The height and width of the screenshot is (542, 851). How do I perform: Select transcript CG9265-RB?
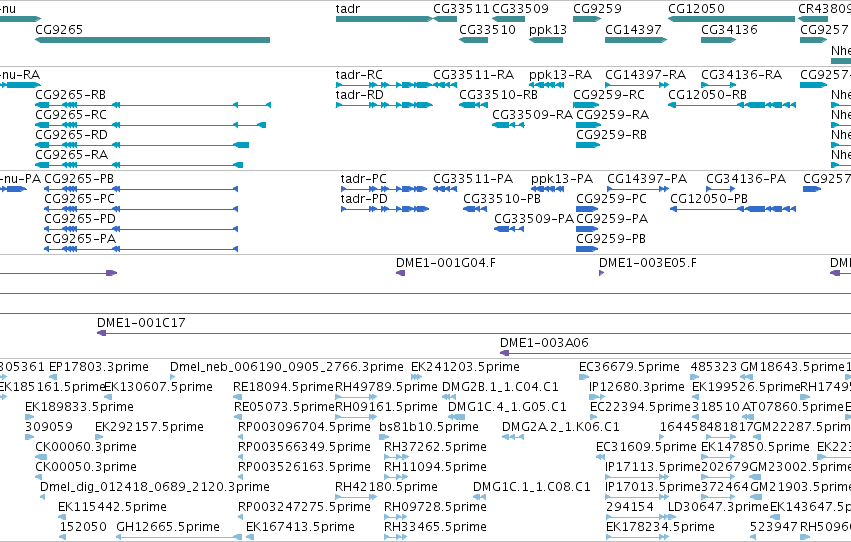(x=153, y=105)
